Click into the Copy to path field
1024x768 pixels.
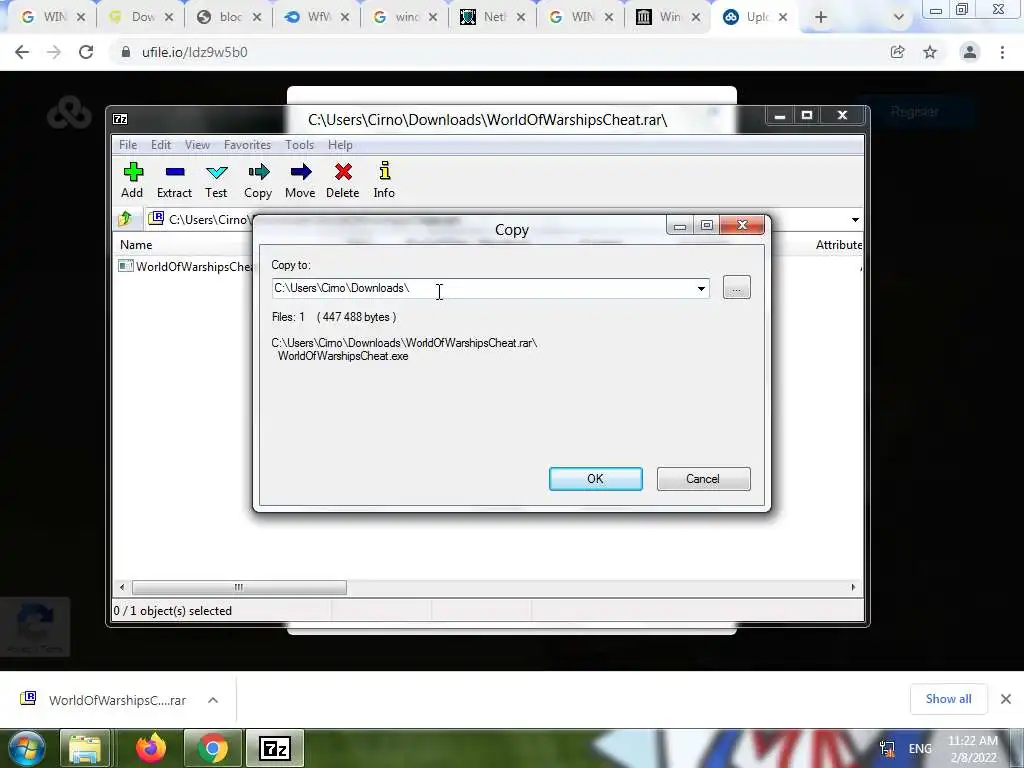[x=482, y=288]
